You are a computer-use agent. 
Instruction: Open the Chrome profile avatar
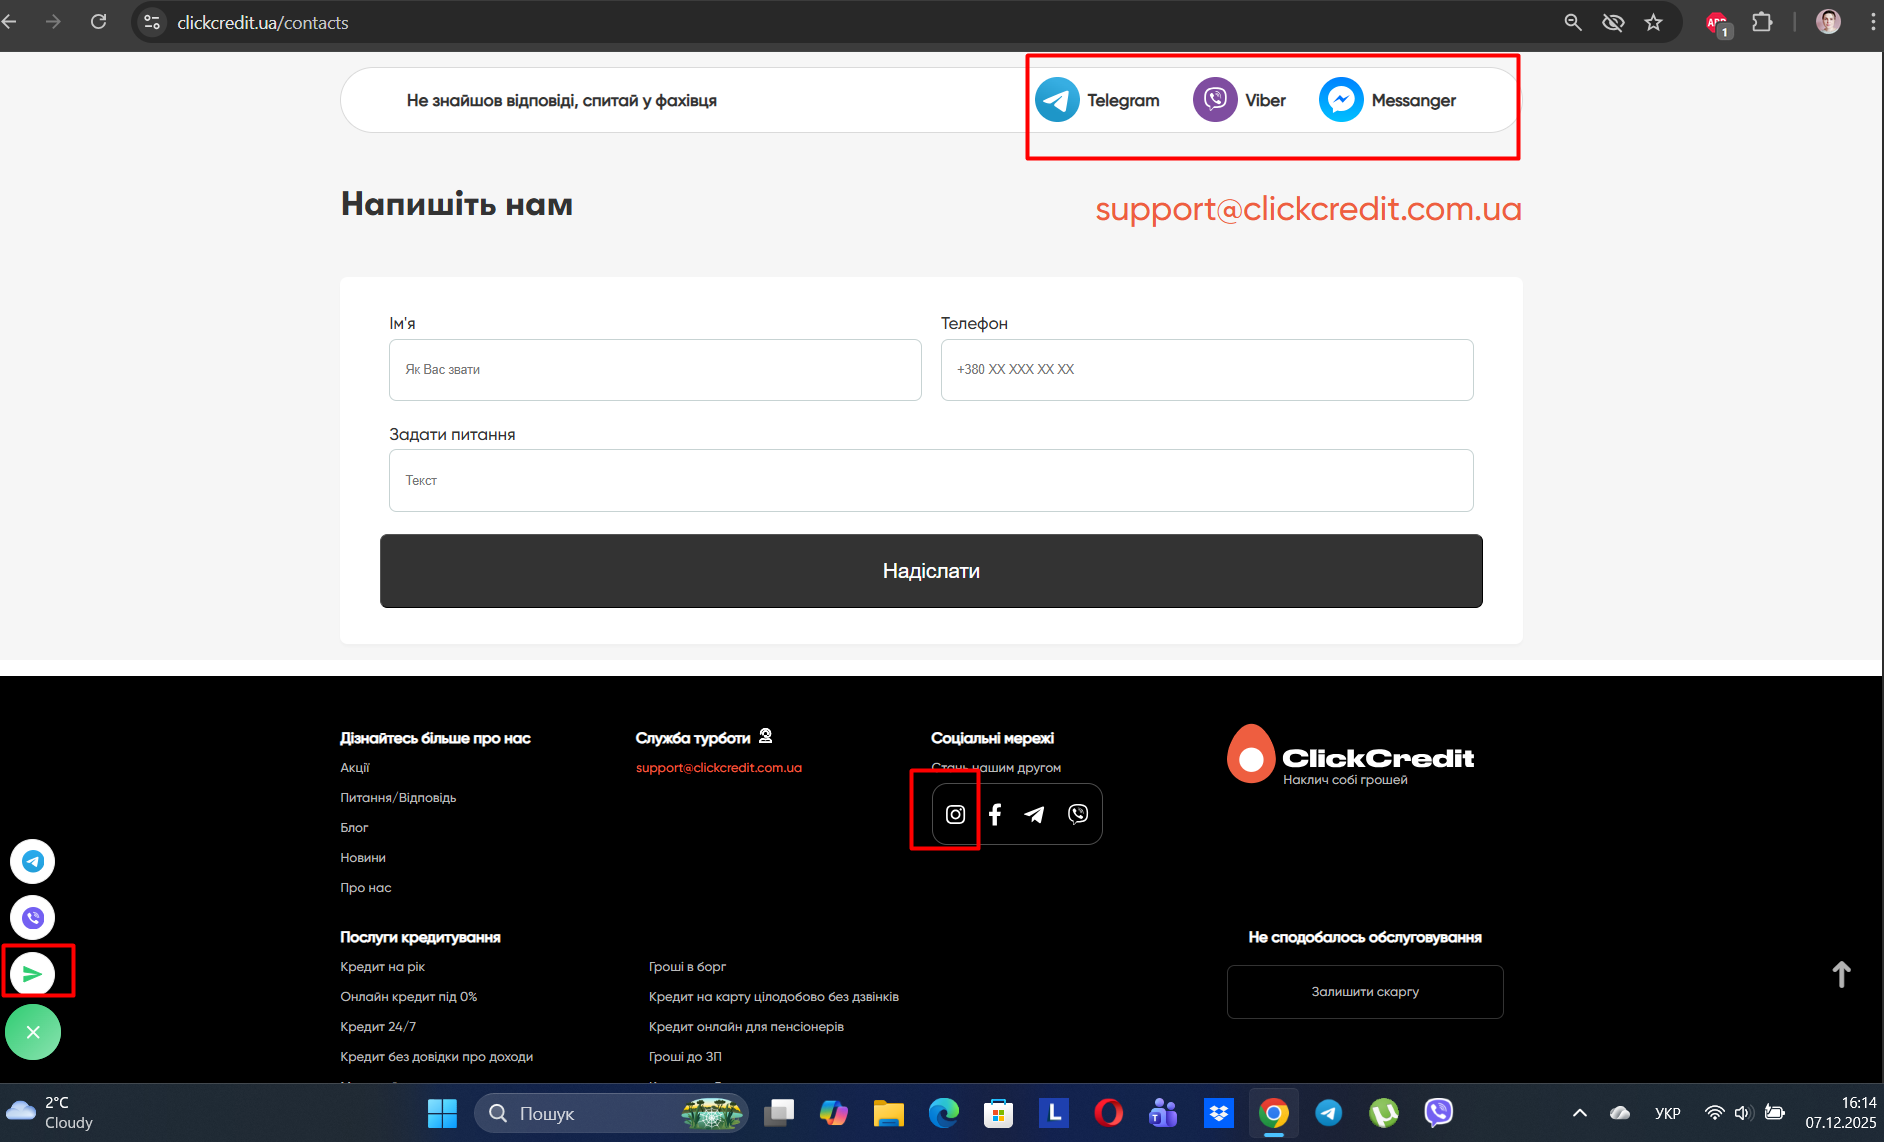tap(1828, 22)
